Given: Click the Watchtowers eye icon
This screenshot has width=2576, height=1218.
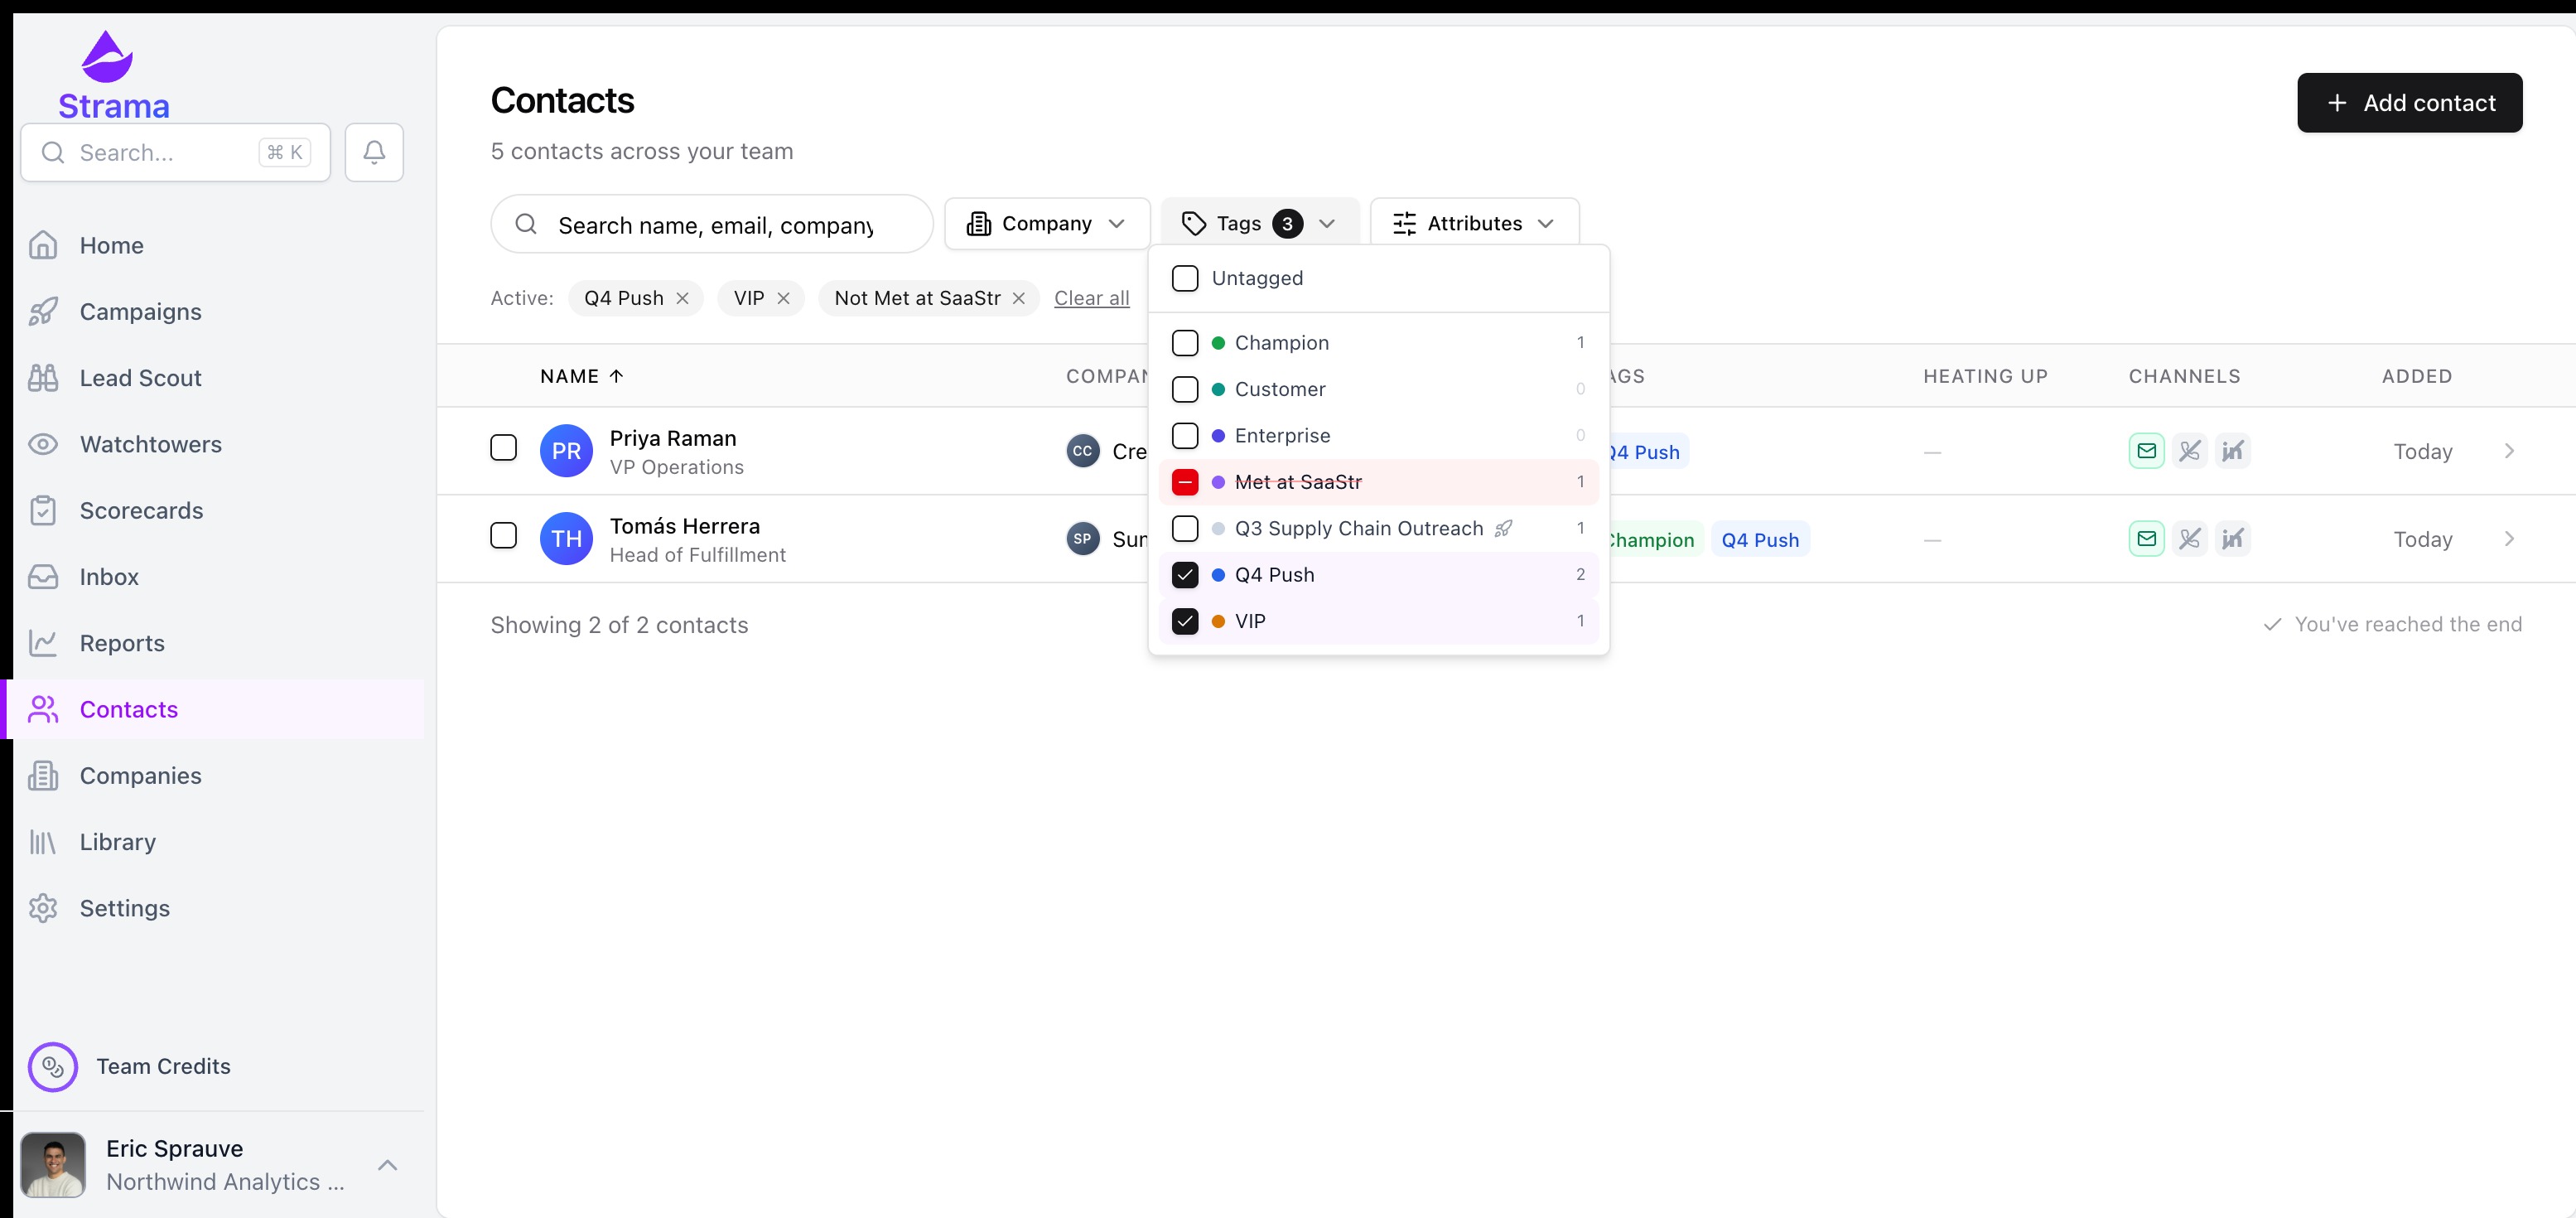Looking at the screenshot, I should (43, 444).
